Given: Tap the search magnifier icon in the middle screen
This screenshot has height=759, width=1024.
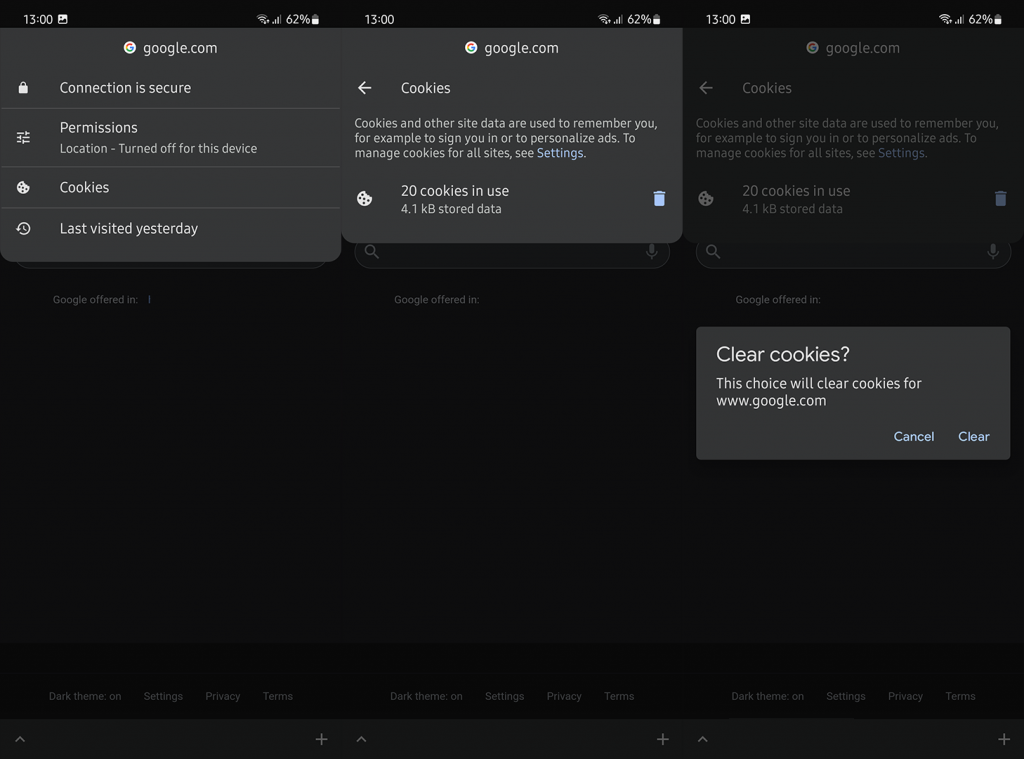Looking at the screenshot, I should coord(372,251).
